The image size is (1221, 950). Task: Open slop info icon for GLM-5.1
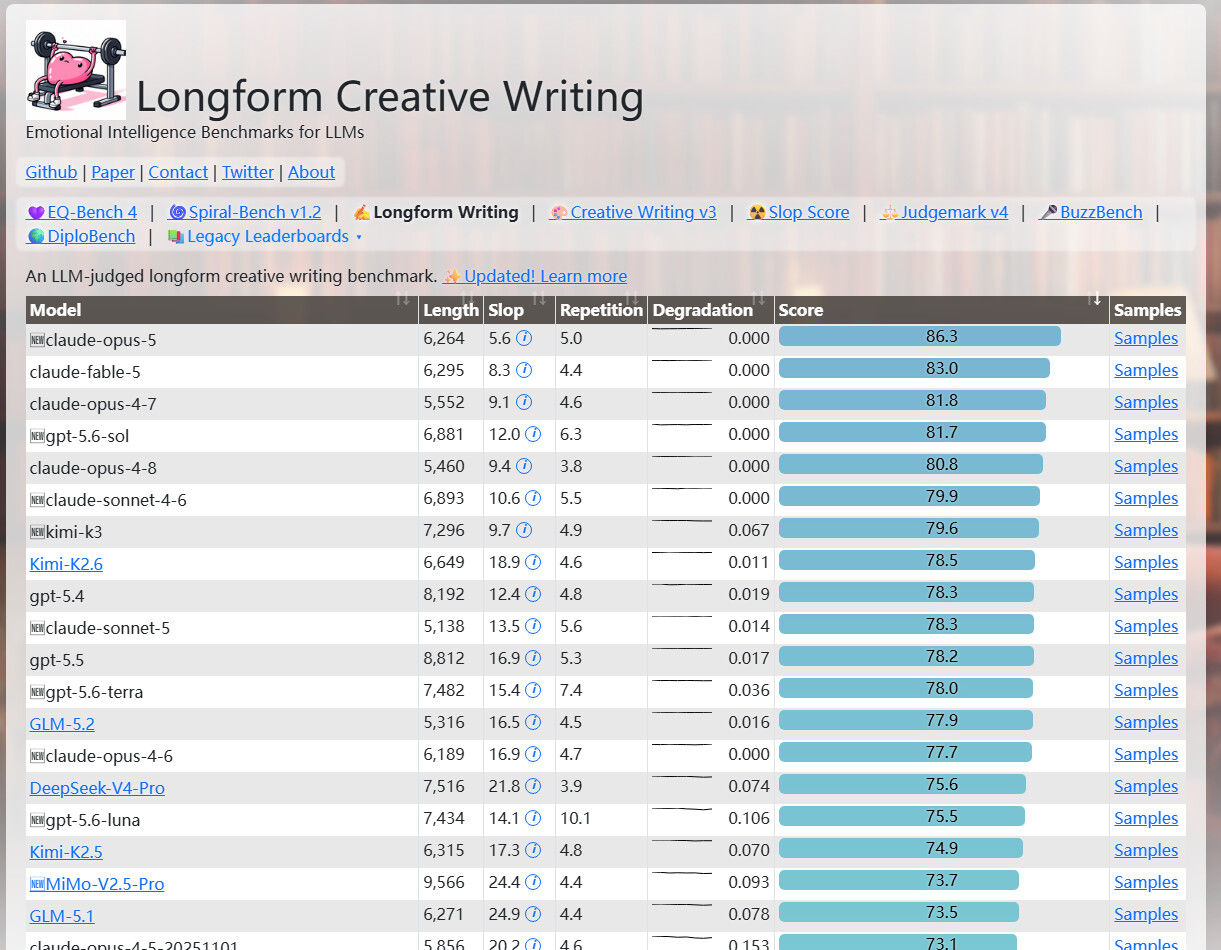pyautogui.click(x=533, y=914)
